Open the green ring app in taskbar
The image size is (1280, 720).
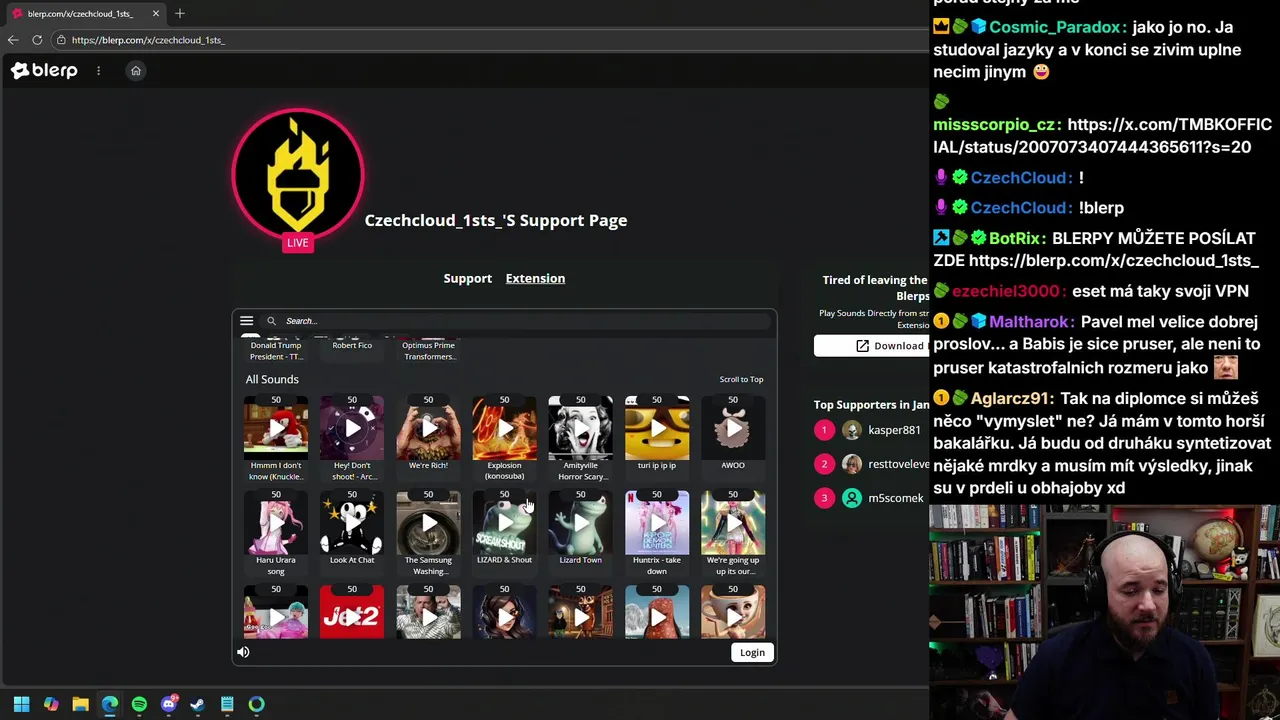256,704
